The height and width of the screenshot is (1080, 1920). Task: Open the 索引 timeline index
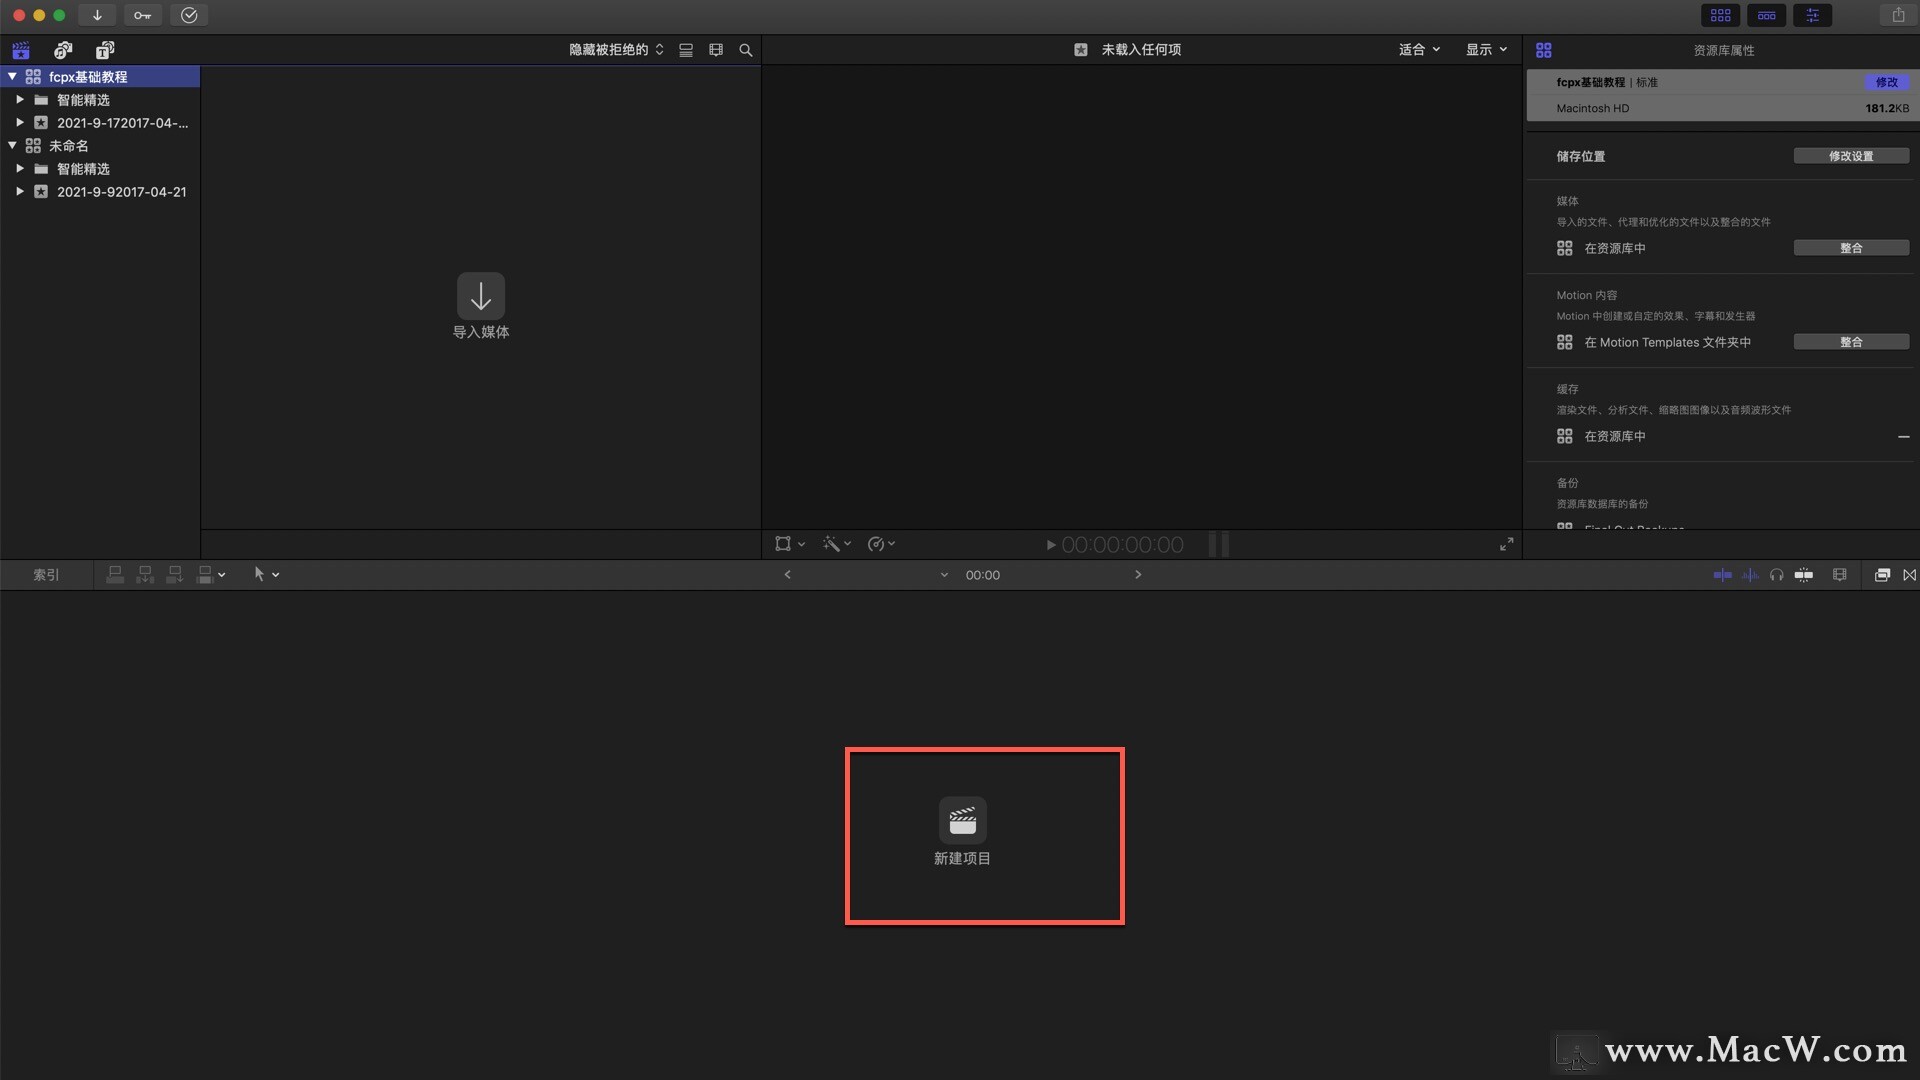point(46,575)
